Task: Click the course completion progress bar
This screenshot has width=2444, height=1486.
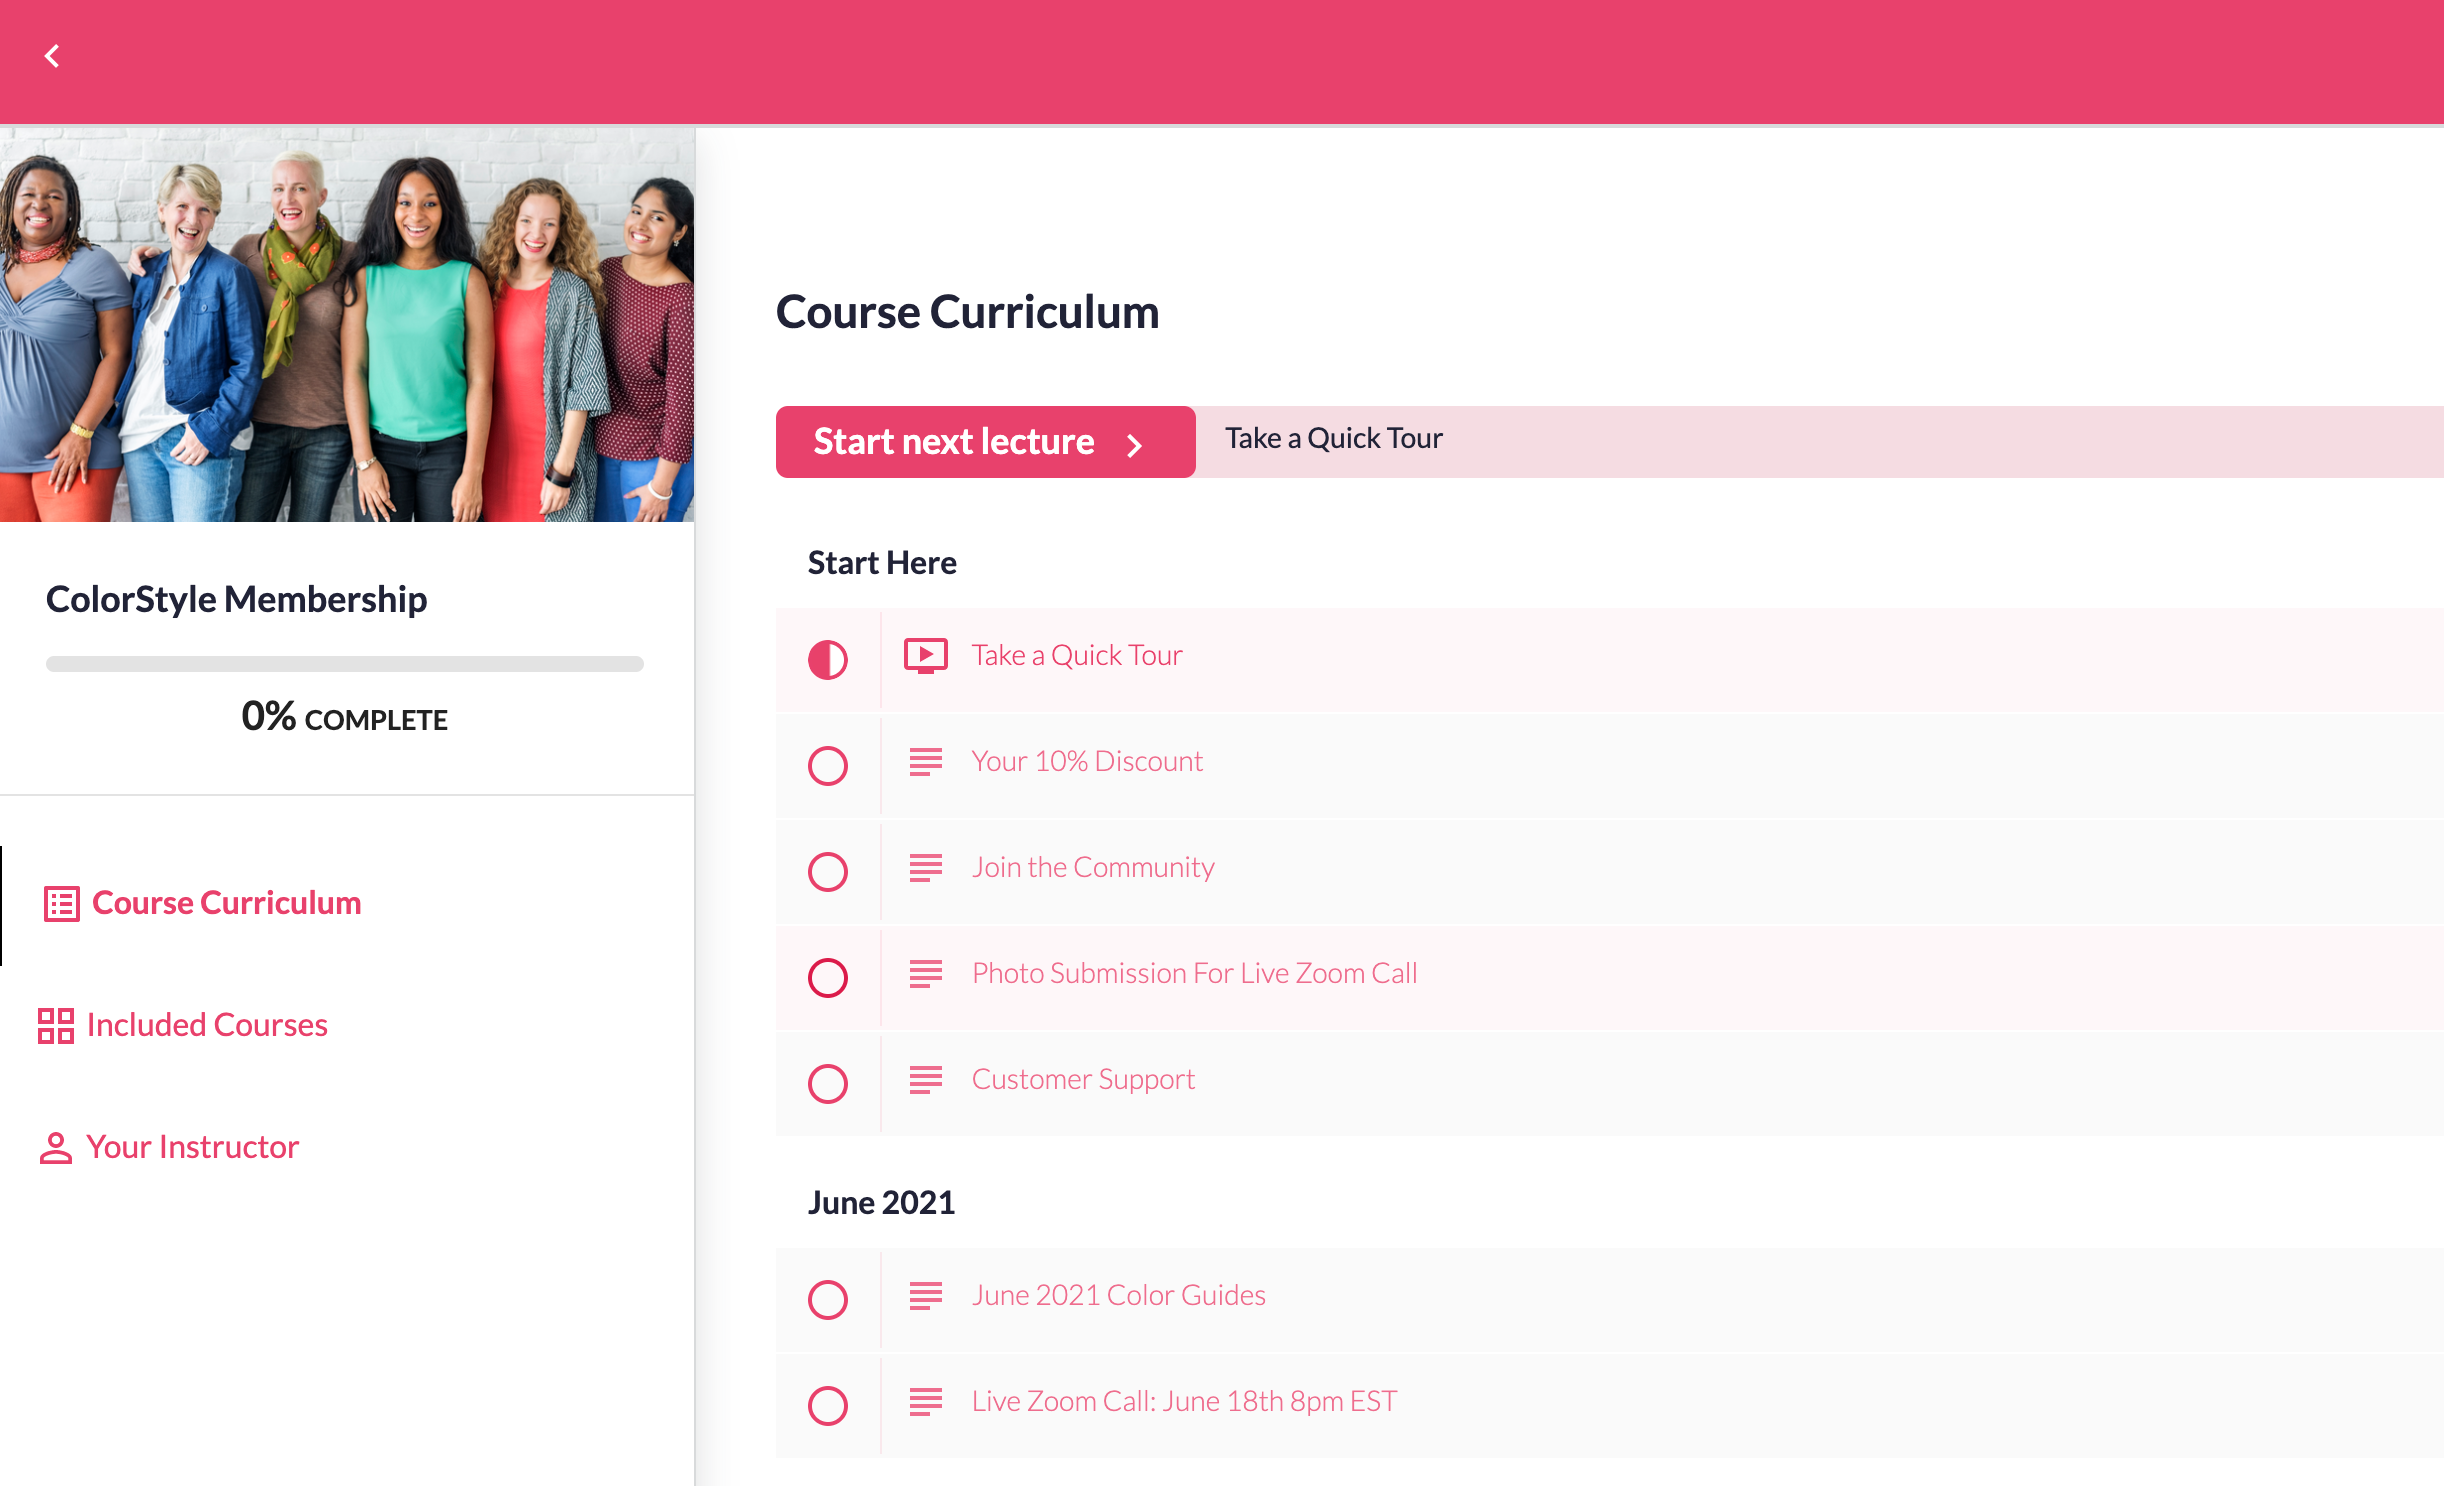Action: coord(345,664)
